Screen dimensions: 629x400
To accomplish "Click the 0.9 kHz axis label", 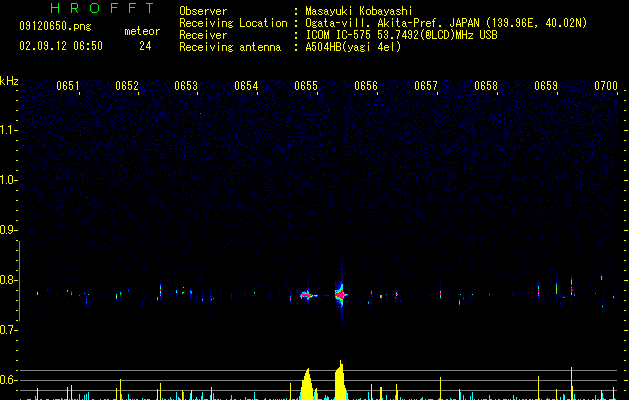I will point(8,230).
